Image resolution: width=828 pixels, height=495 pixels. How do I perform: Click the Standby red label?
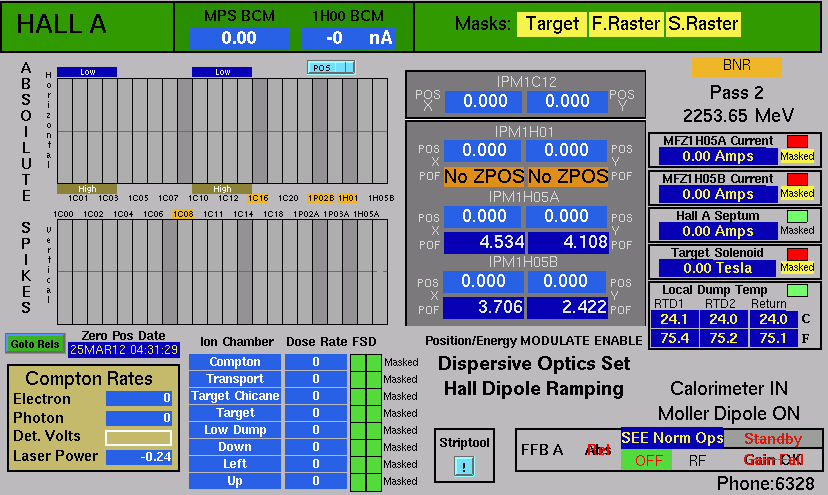click(773, 438)
